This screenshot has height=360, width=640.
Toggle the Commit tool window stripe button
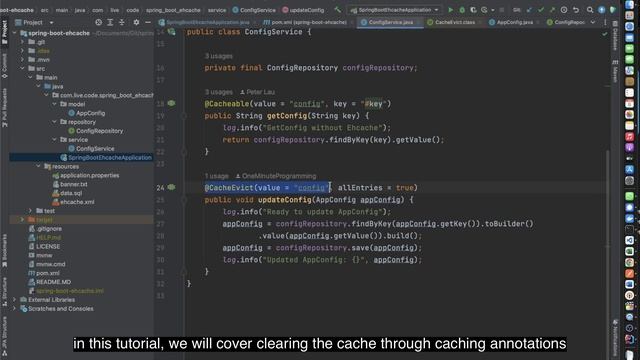click(x=4, y=65)
